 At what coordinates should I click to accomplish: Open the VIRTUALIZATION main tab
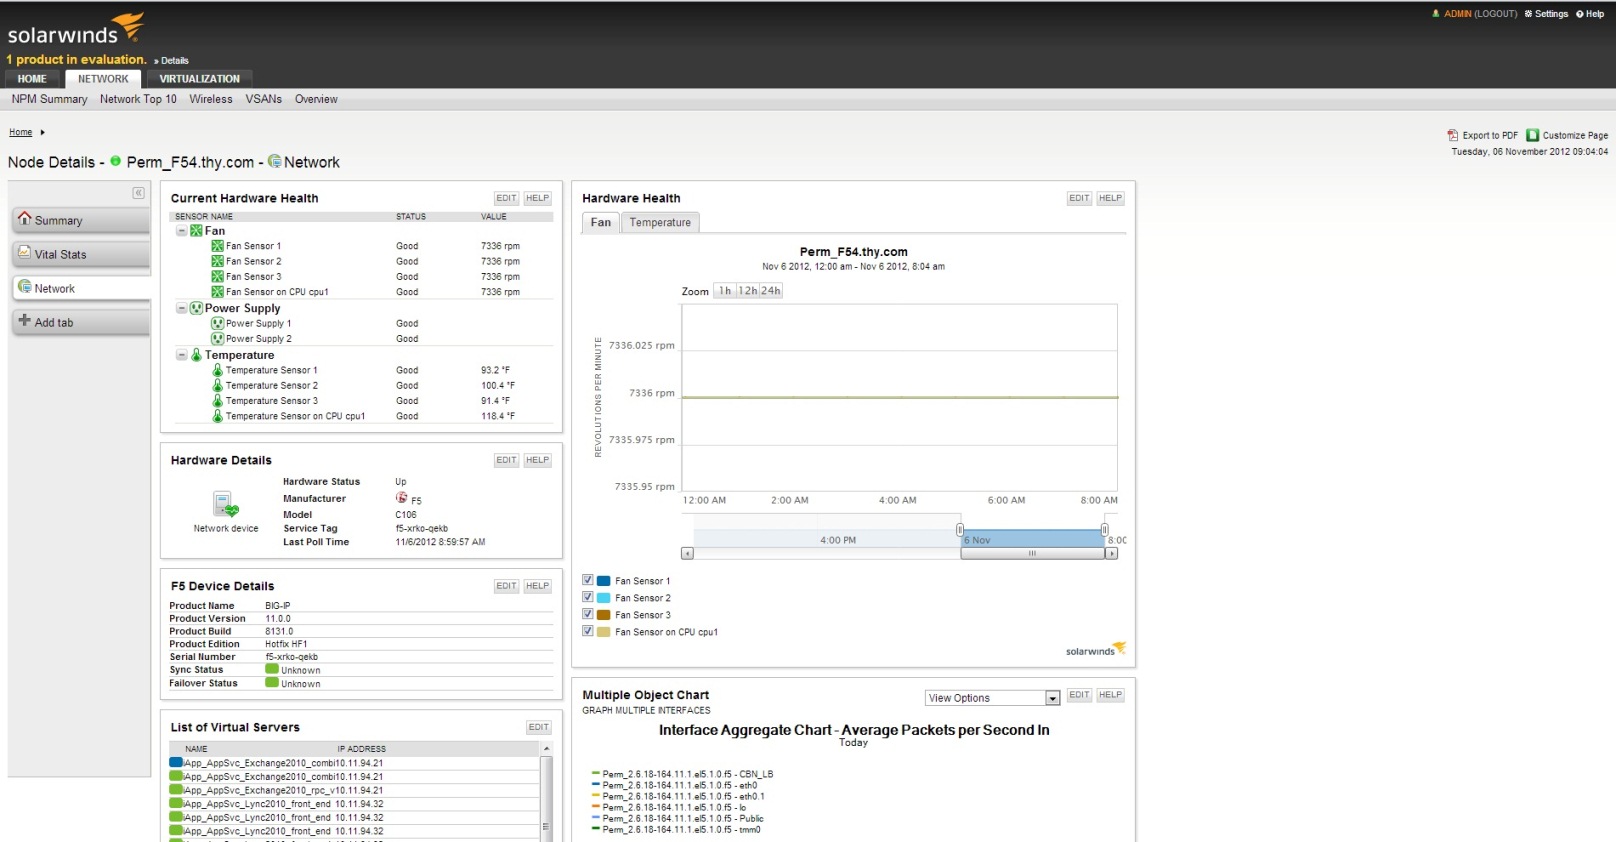point(199,79)
